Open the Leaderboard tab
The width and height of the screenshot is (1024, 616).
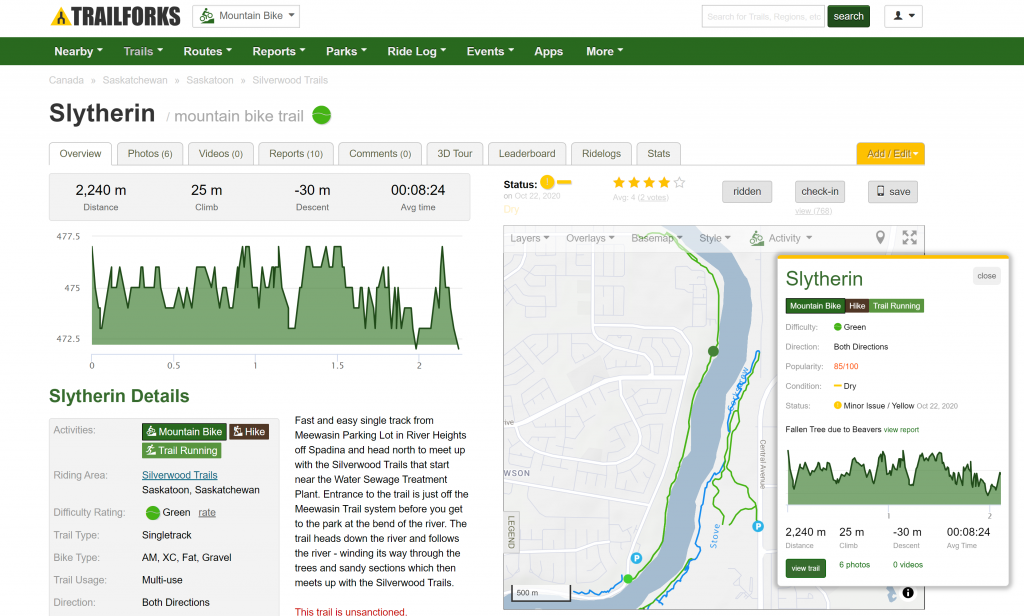(527, 154)
